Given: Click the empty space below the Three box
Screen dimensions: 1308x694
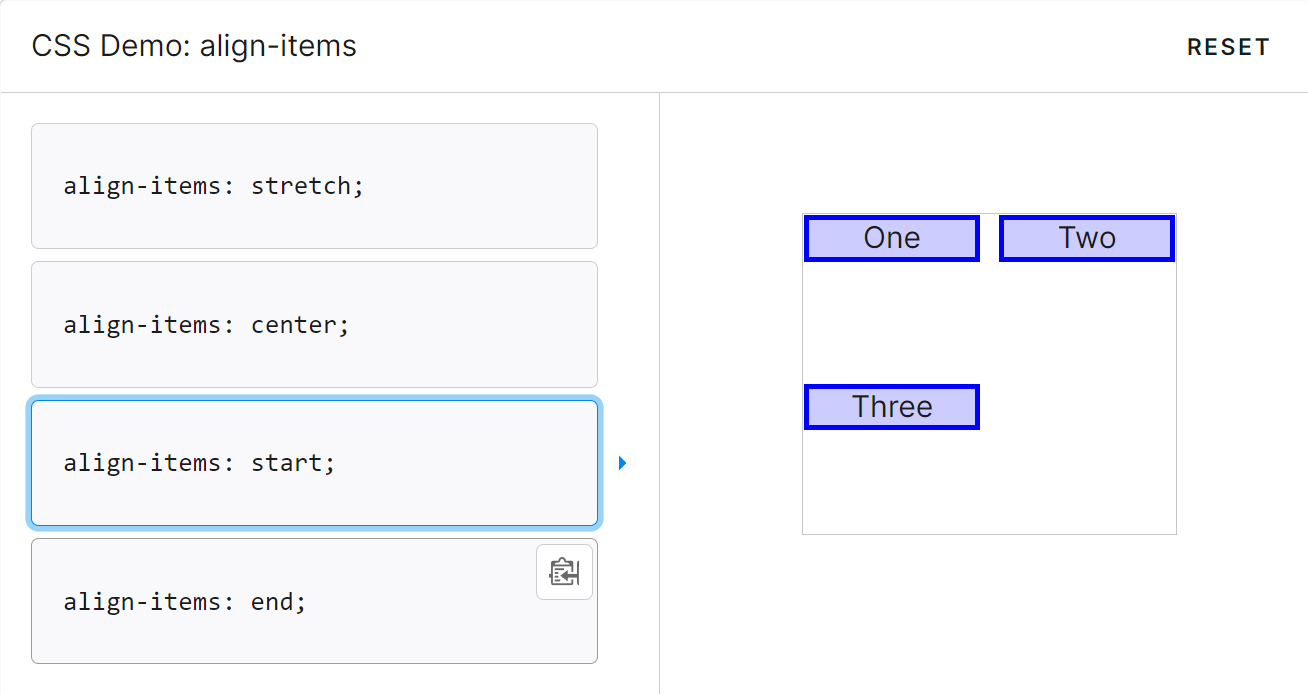Looking at the screenshot, I should pos(892,481).
